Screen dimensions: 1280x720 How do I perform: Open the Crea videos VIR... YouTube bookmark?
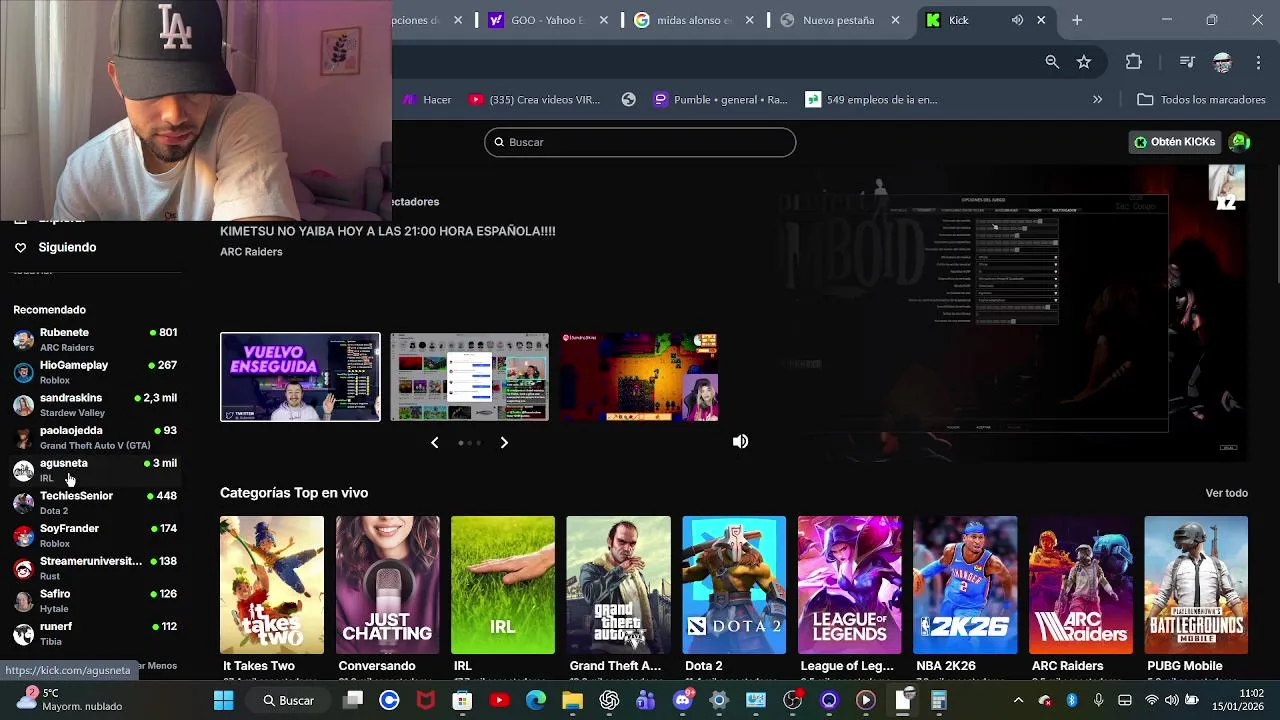(535, 99)
